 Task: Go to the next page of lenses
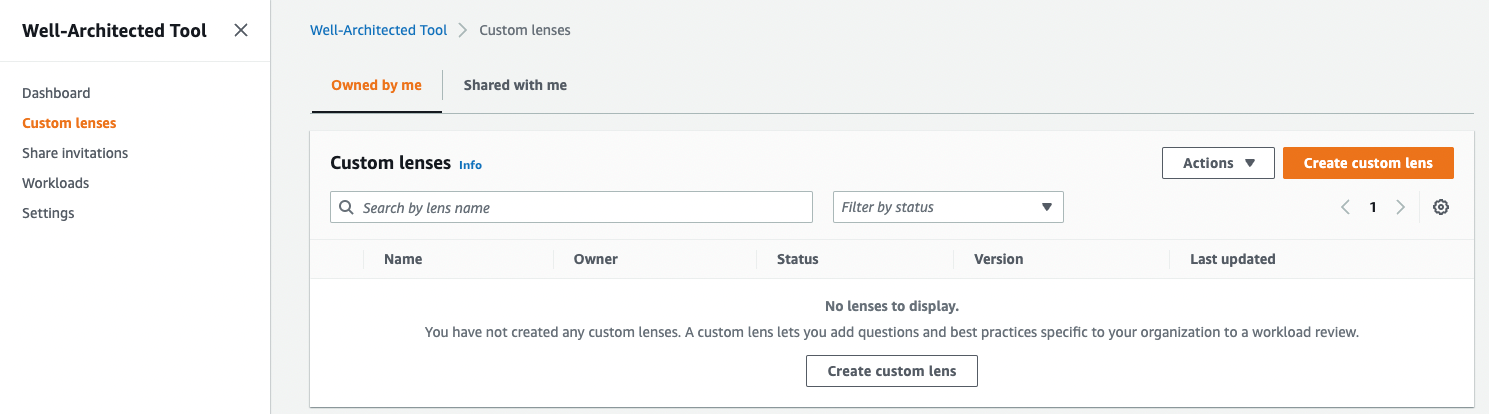click(1400, 207)
